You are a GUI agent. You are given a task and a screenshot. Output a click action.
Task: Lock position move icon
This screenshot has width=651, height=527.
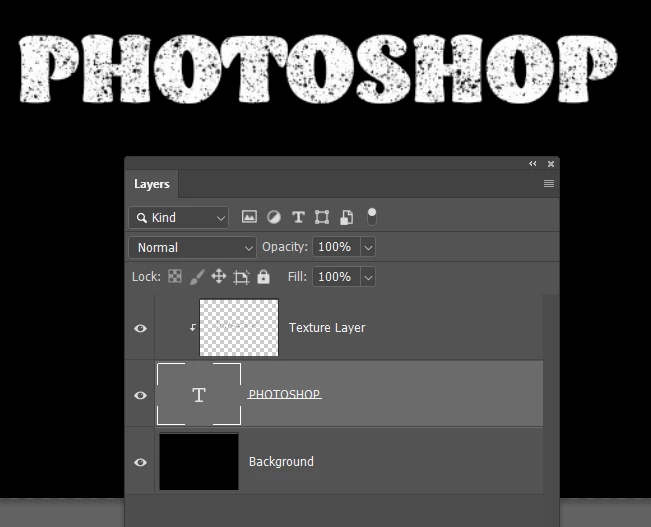point(219,276)
